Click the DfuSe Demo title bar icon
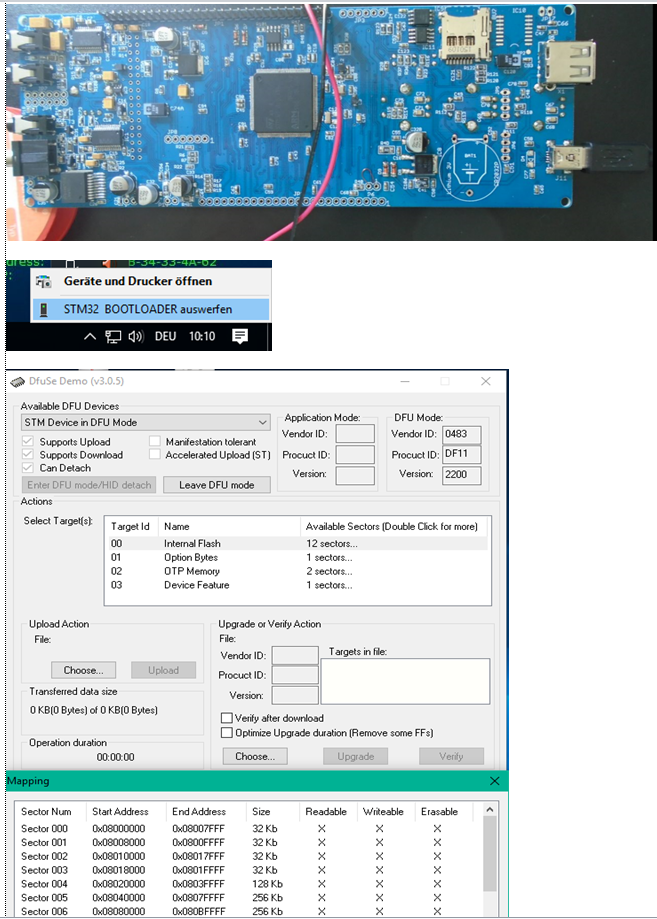The height and width of the screenshot is (919, 657). pyautogui.click(x=16, y=381)
